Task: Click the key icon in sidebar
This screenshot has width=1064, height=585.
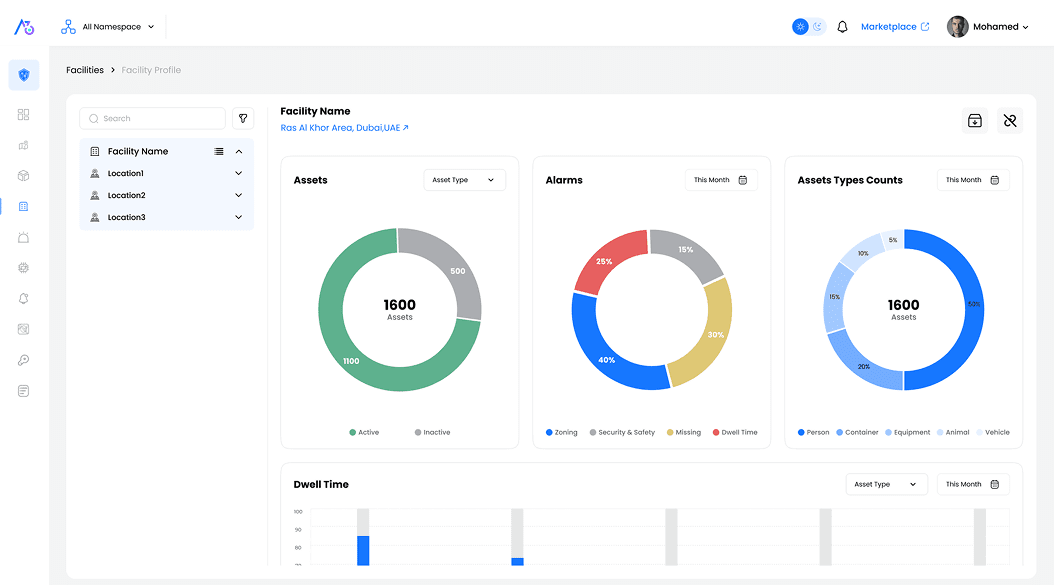Action: pyautogui.click(x=24, y=360)
